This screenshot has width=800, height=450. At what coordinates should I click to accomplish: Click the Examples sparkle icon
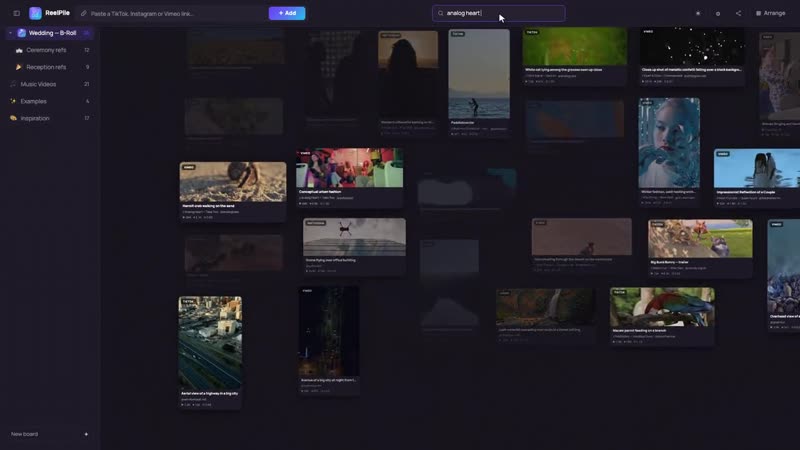click(x=13, y=101)
